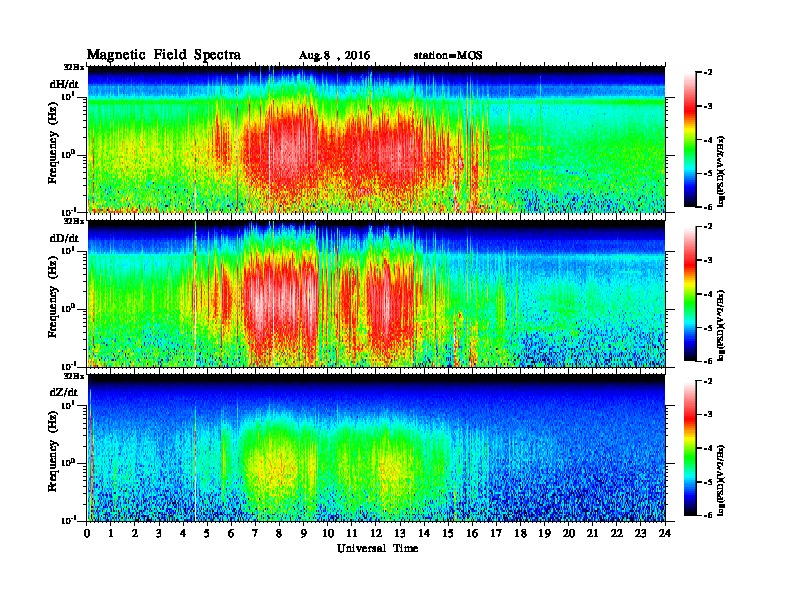Click hour "5" on the time axis

coord(207,534)
